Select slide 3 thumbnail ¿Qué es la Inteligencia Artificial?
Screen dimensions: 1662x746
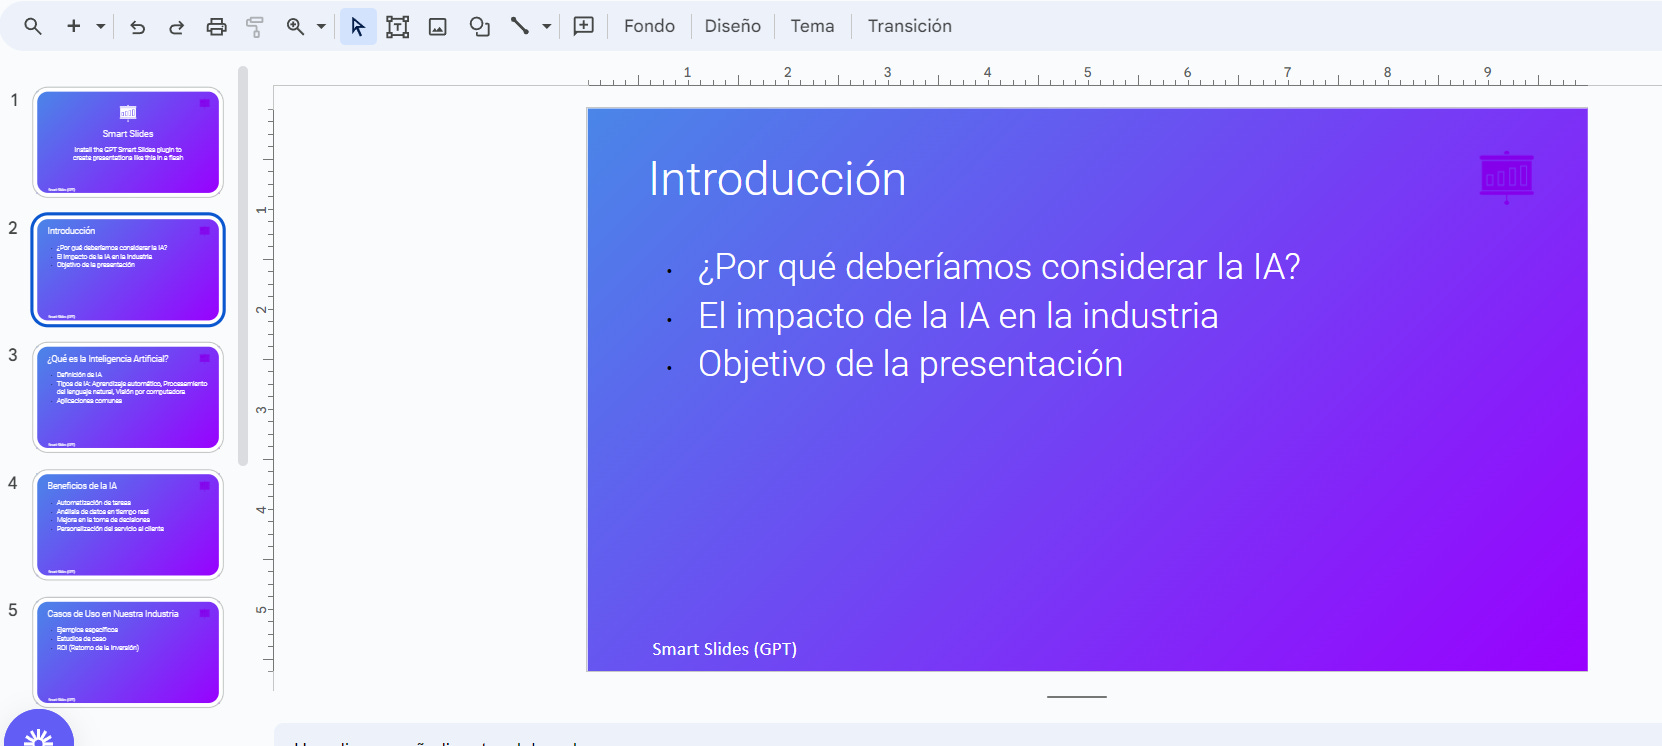point(128,397)
